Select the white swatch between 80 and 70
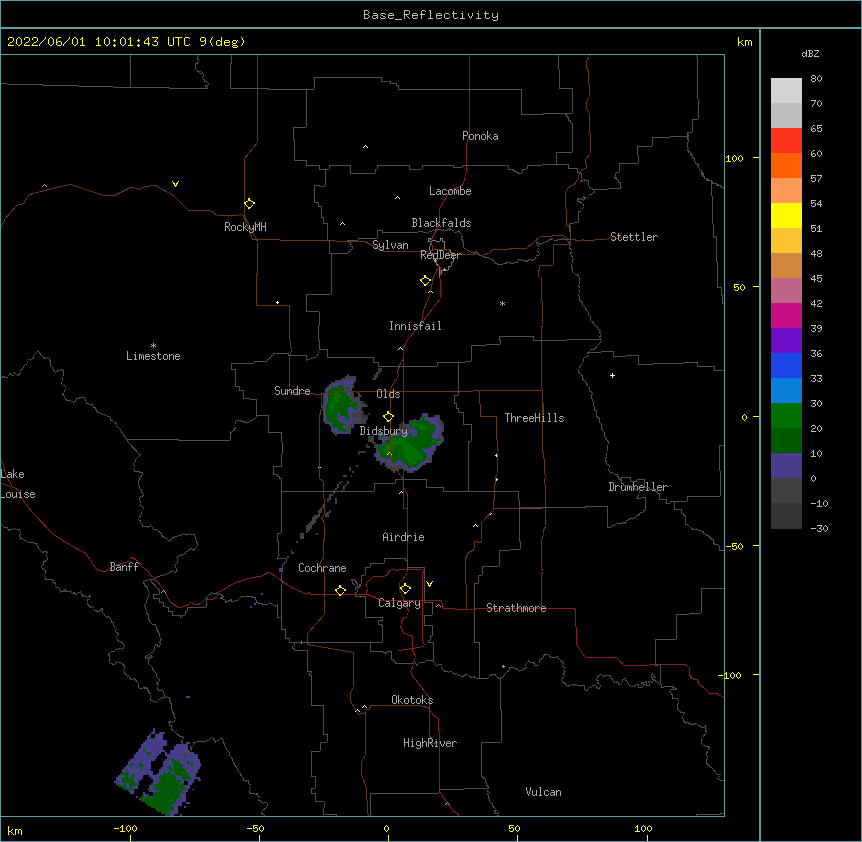 pyautogui.click(x=786, y=90)
